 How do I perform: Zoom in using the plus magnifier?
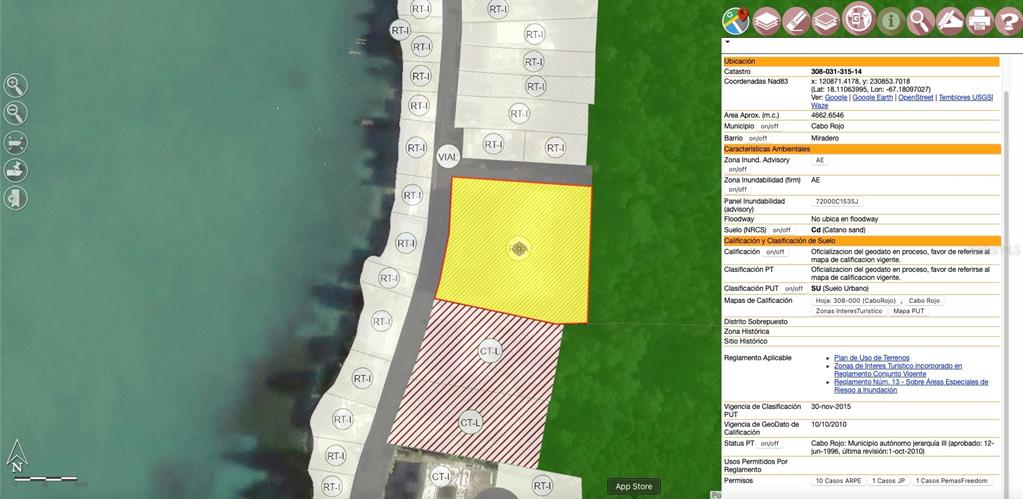pyautogui.click(x=16, y=86)
